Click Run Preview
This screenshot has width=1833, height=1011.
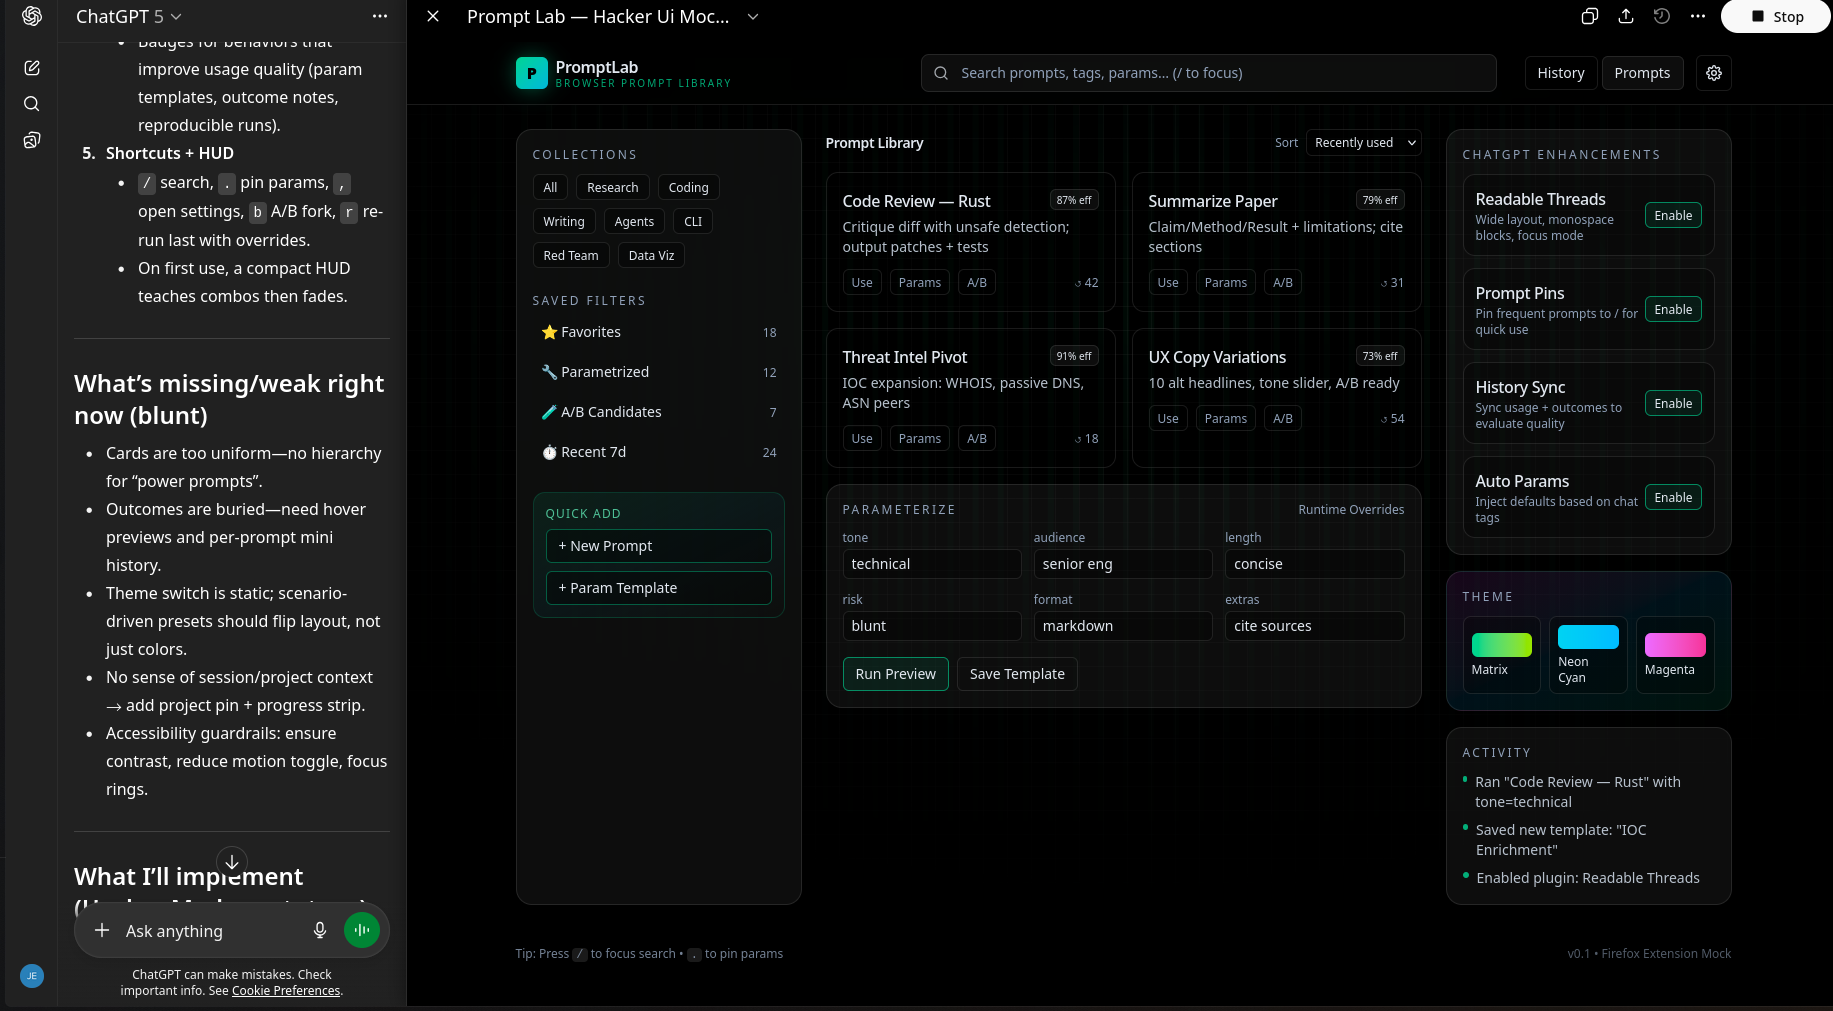(895, 674)
